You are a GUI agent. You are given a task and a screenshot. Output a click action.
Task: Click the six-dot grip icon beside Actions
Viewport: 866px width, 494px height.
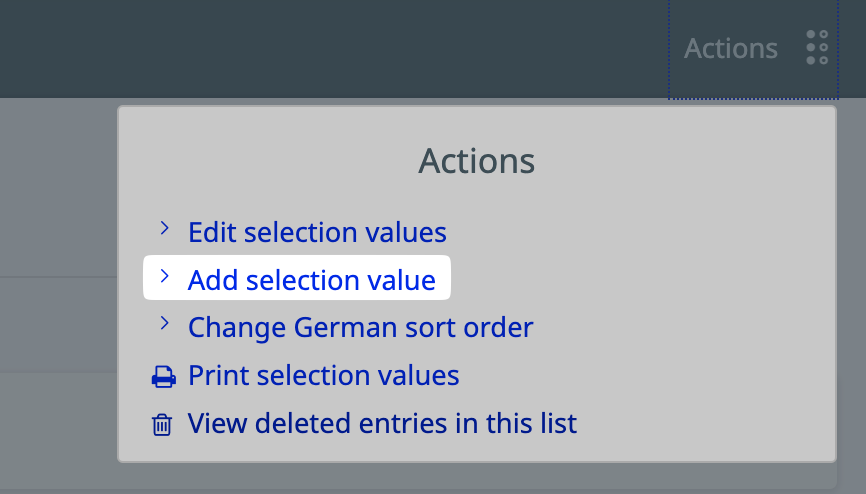coord(817,47)
